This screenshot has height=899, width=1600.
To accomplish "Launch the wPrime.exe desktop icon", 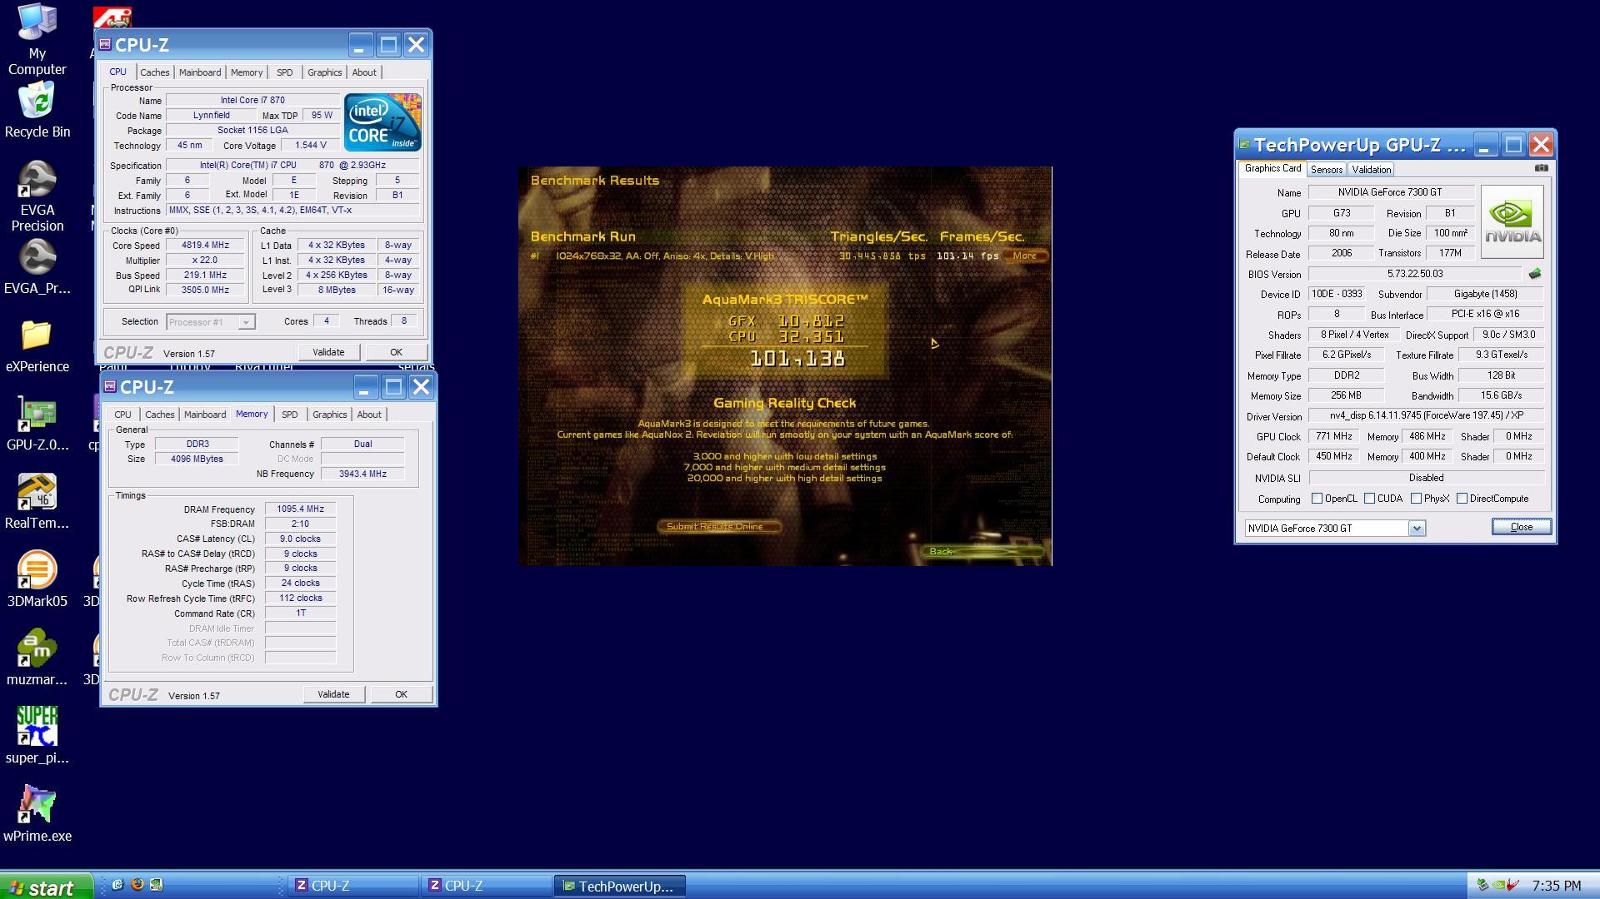I will (x=37, y=814).
